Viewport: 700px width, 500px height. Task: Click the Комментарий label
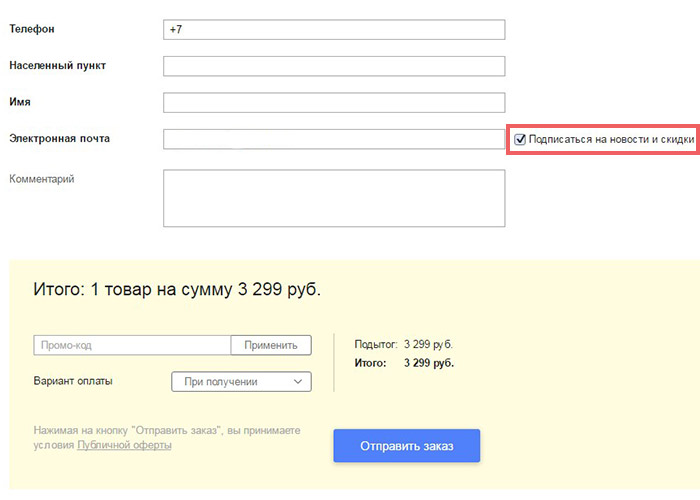[42, 179]
